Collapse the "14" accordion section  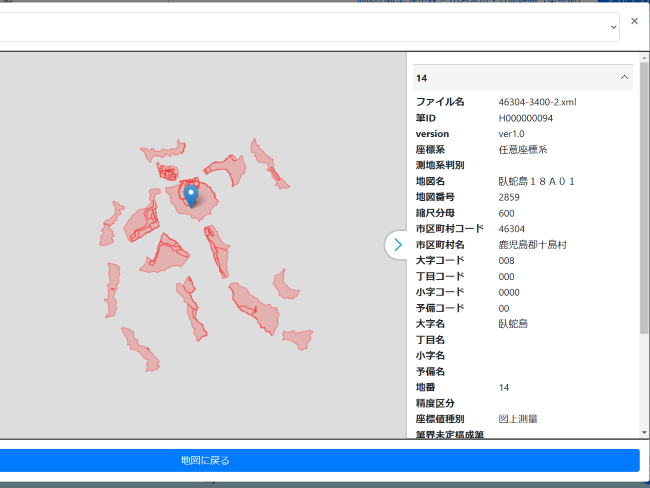(624, 77)
